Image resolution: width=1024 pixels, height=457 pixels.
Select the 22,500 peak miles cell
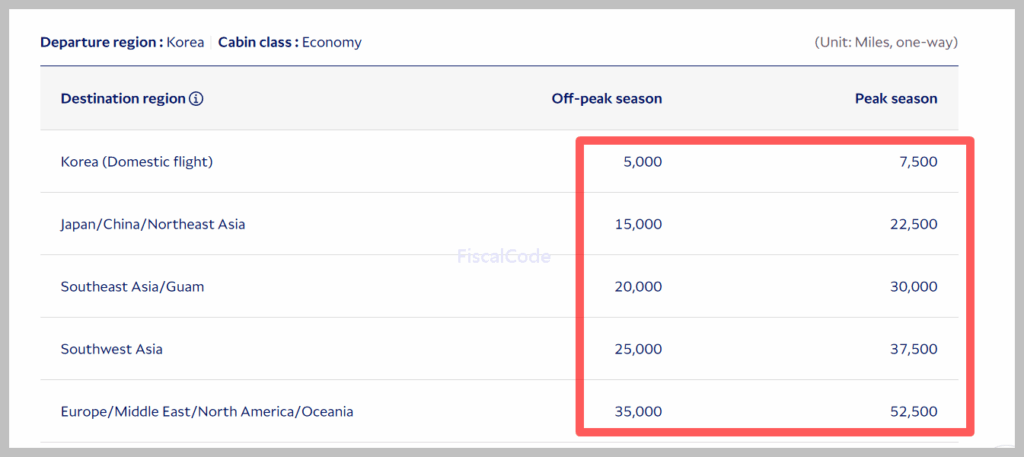(913, 224)
